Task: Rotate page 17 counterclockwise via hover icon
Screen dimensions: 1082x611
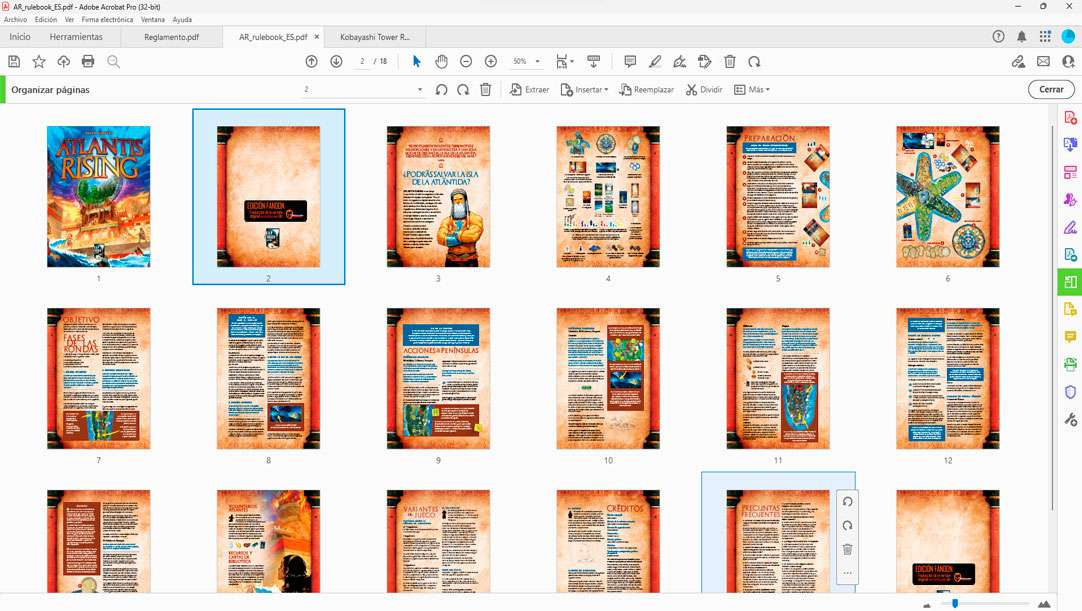Action: point(847,502)
